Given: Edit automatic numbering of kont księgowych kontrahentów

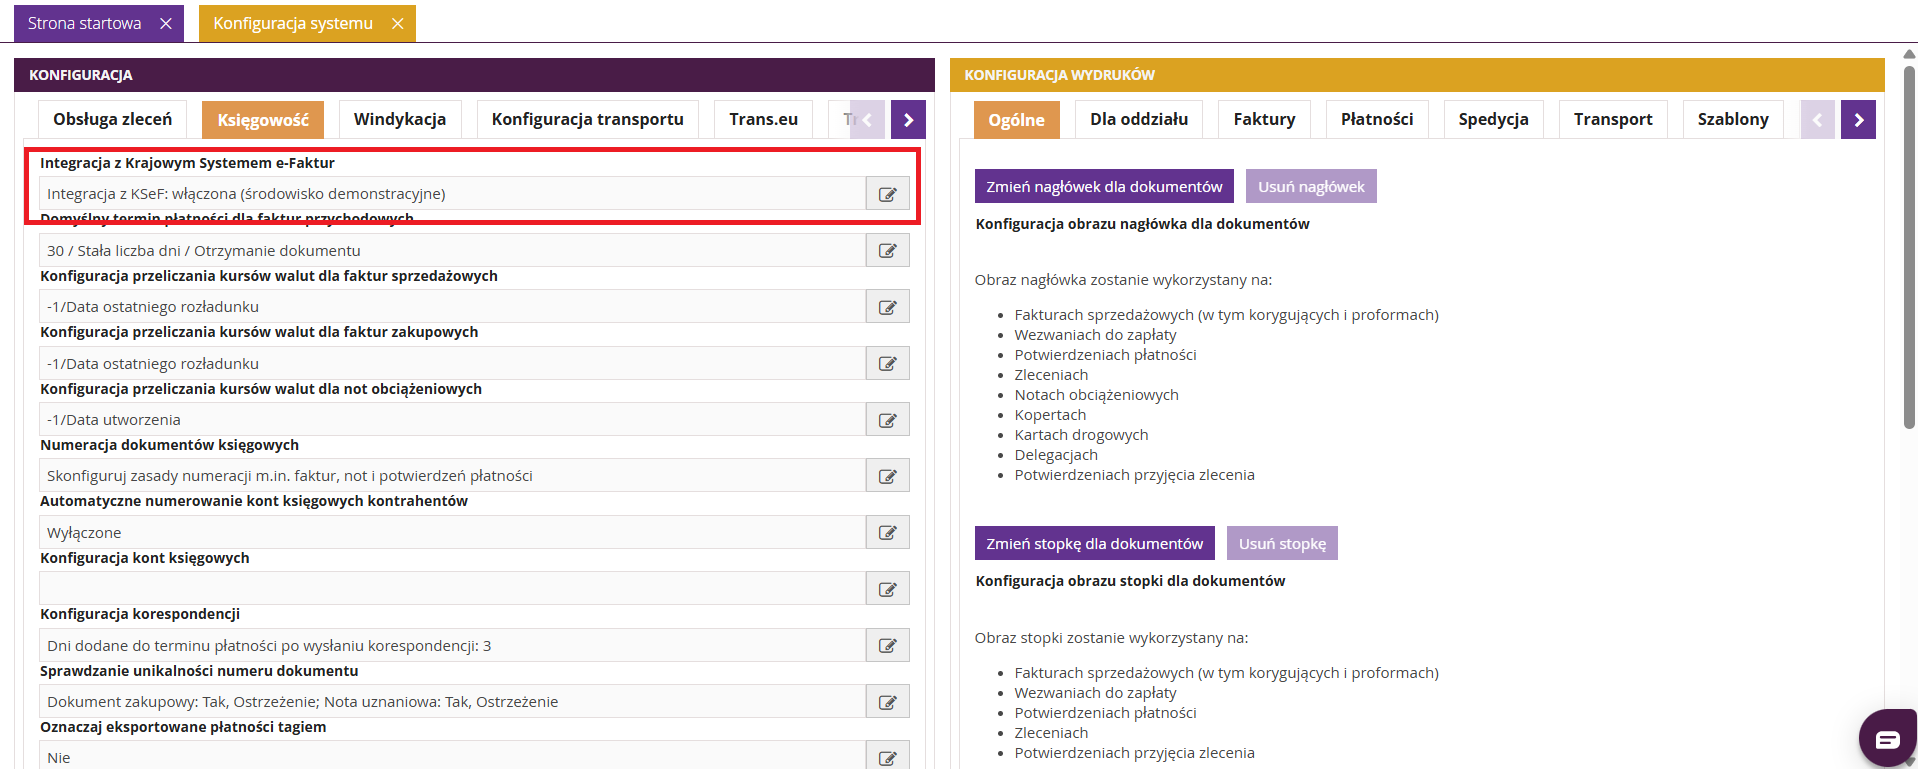Looking at the screenshot, I should pyautogui.click(x=887, y=532).
